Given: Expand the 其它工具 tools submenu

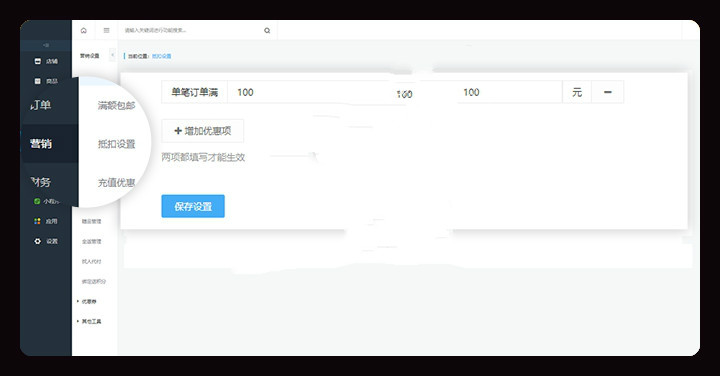Looking at the screenshot, I should pyautogui.click(x=89, y=321).
